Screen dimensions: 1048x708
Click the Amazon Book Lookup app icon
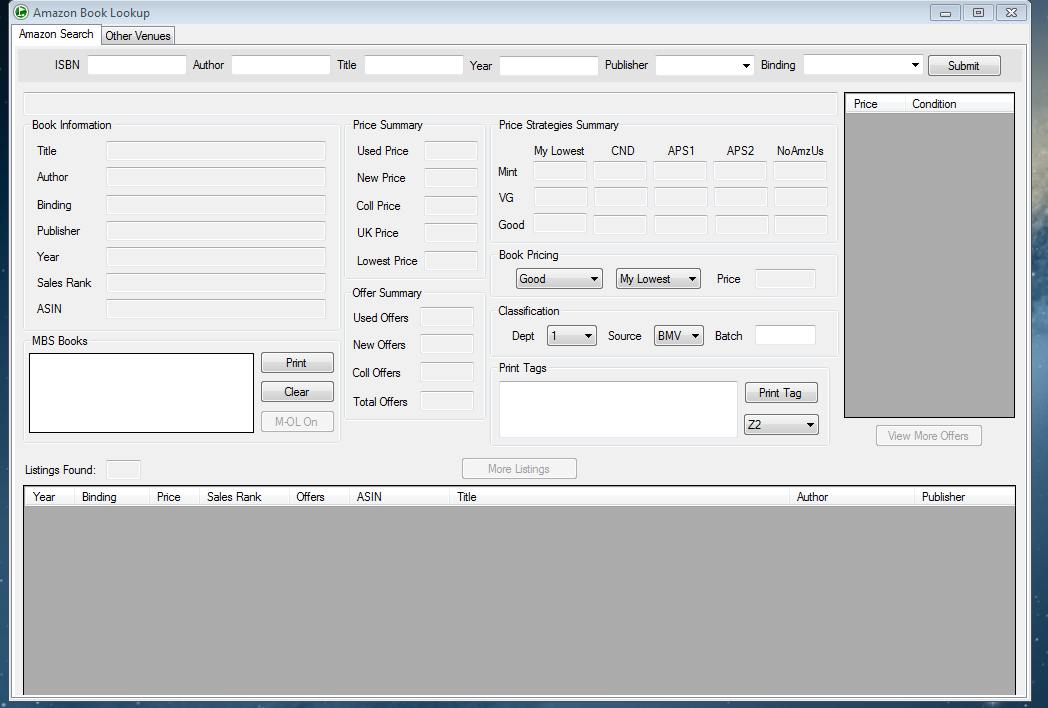click(x=21, y=12)
